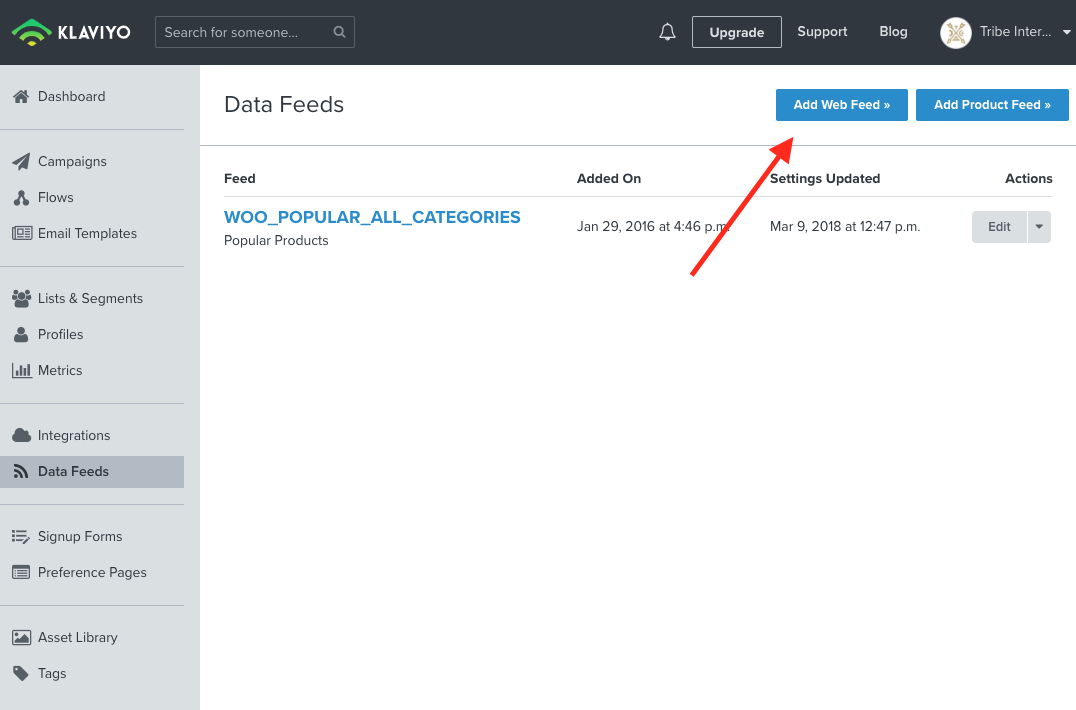The image size is (1076, 710).
Task: Click the Added On column header
Action: 609,178
